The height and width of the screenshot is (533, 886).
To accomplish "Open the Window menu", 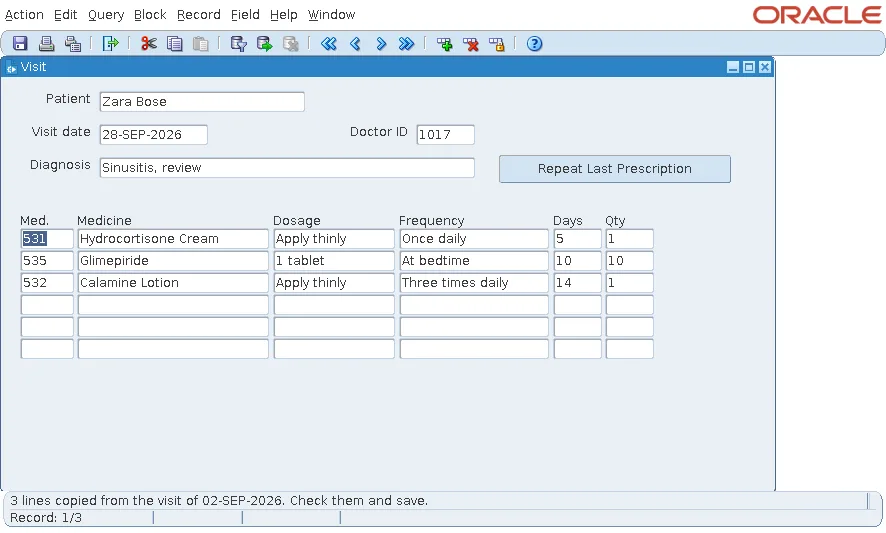I will (x=332, y=15).
